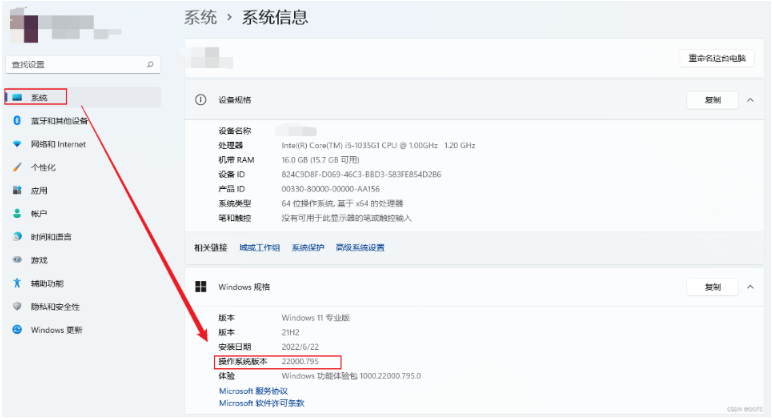The height and width of the screenshot is (419, 772).
Task: Click the 设备规格 section heading
Action: pos(234,100)
